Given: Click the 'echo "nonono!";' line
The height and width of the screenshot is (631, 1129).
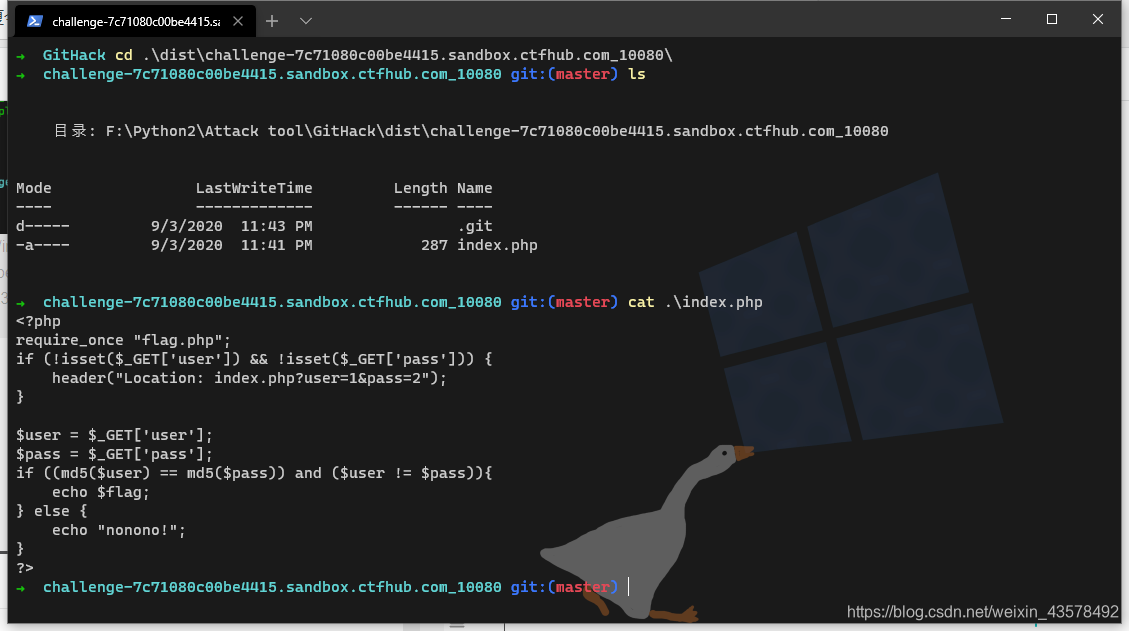Looking at the screenshot, I should click(x=119, y=530).
